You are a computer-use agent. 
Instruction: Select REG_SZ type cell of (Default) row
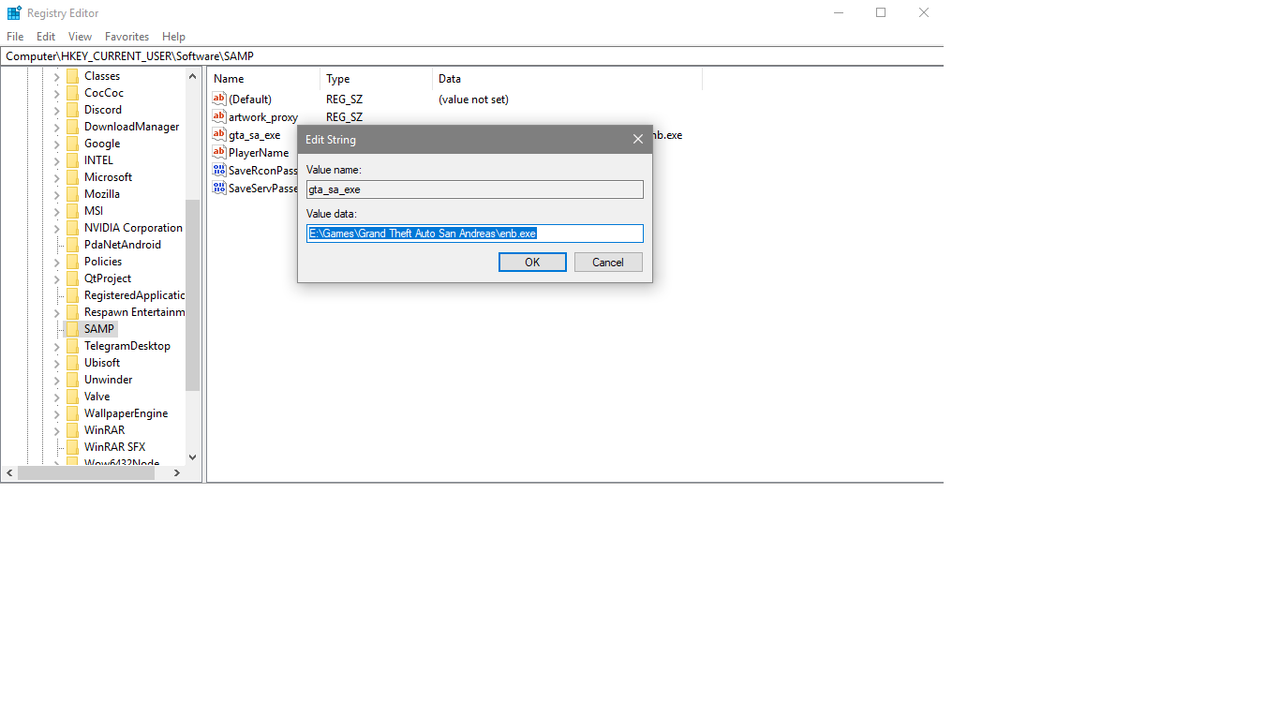[344, 99]
